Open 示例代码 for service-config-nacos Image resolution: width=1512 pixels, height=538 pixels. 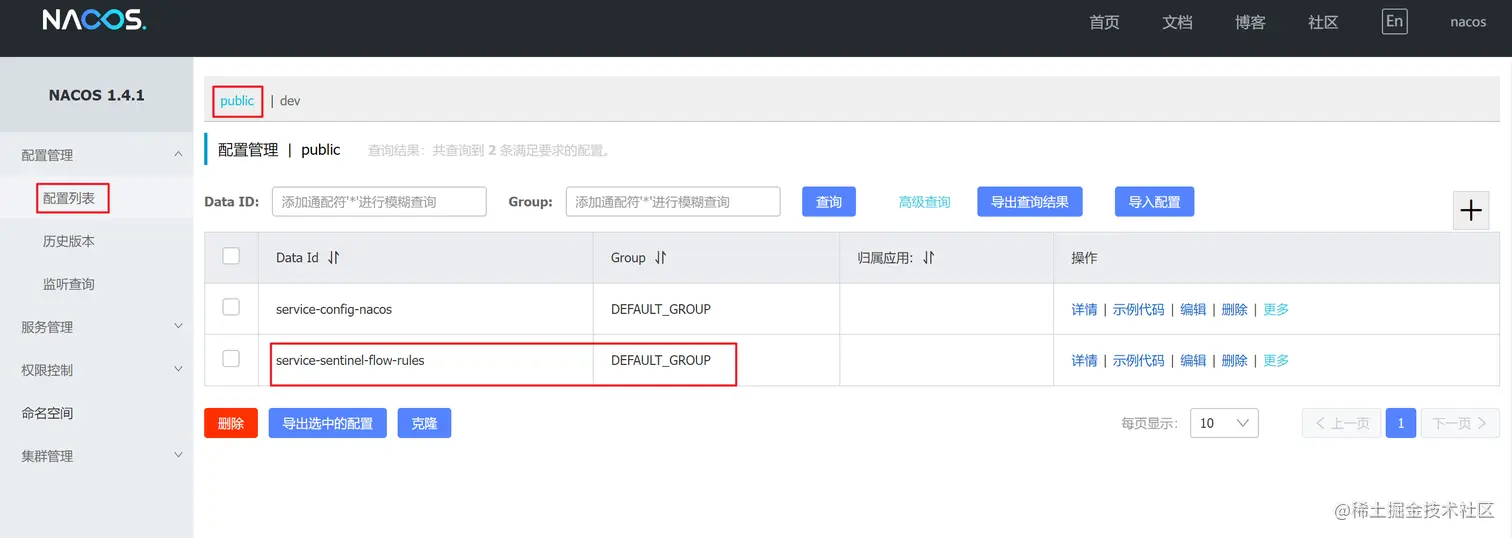(1138, 310)
